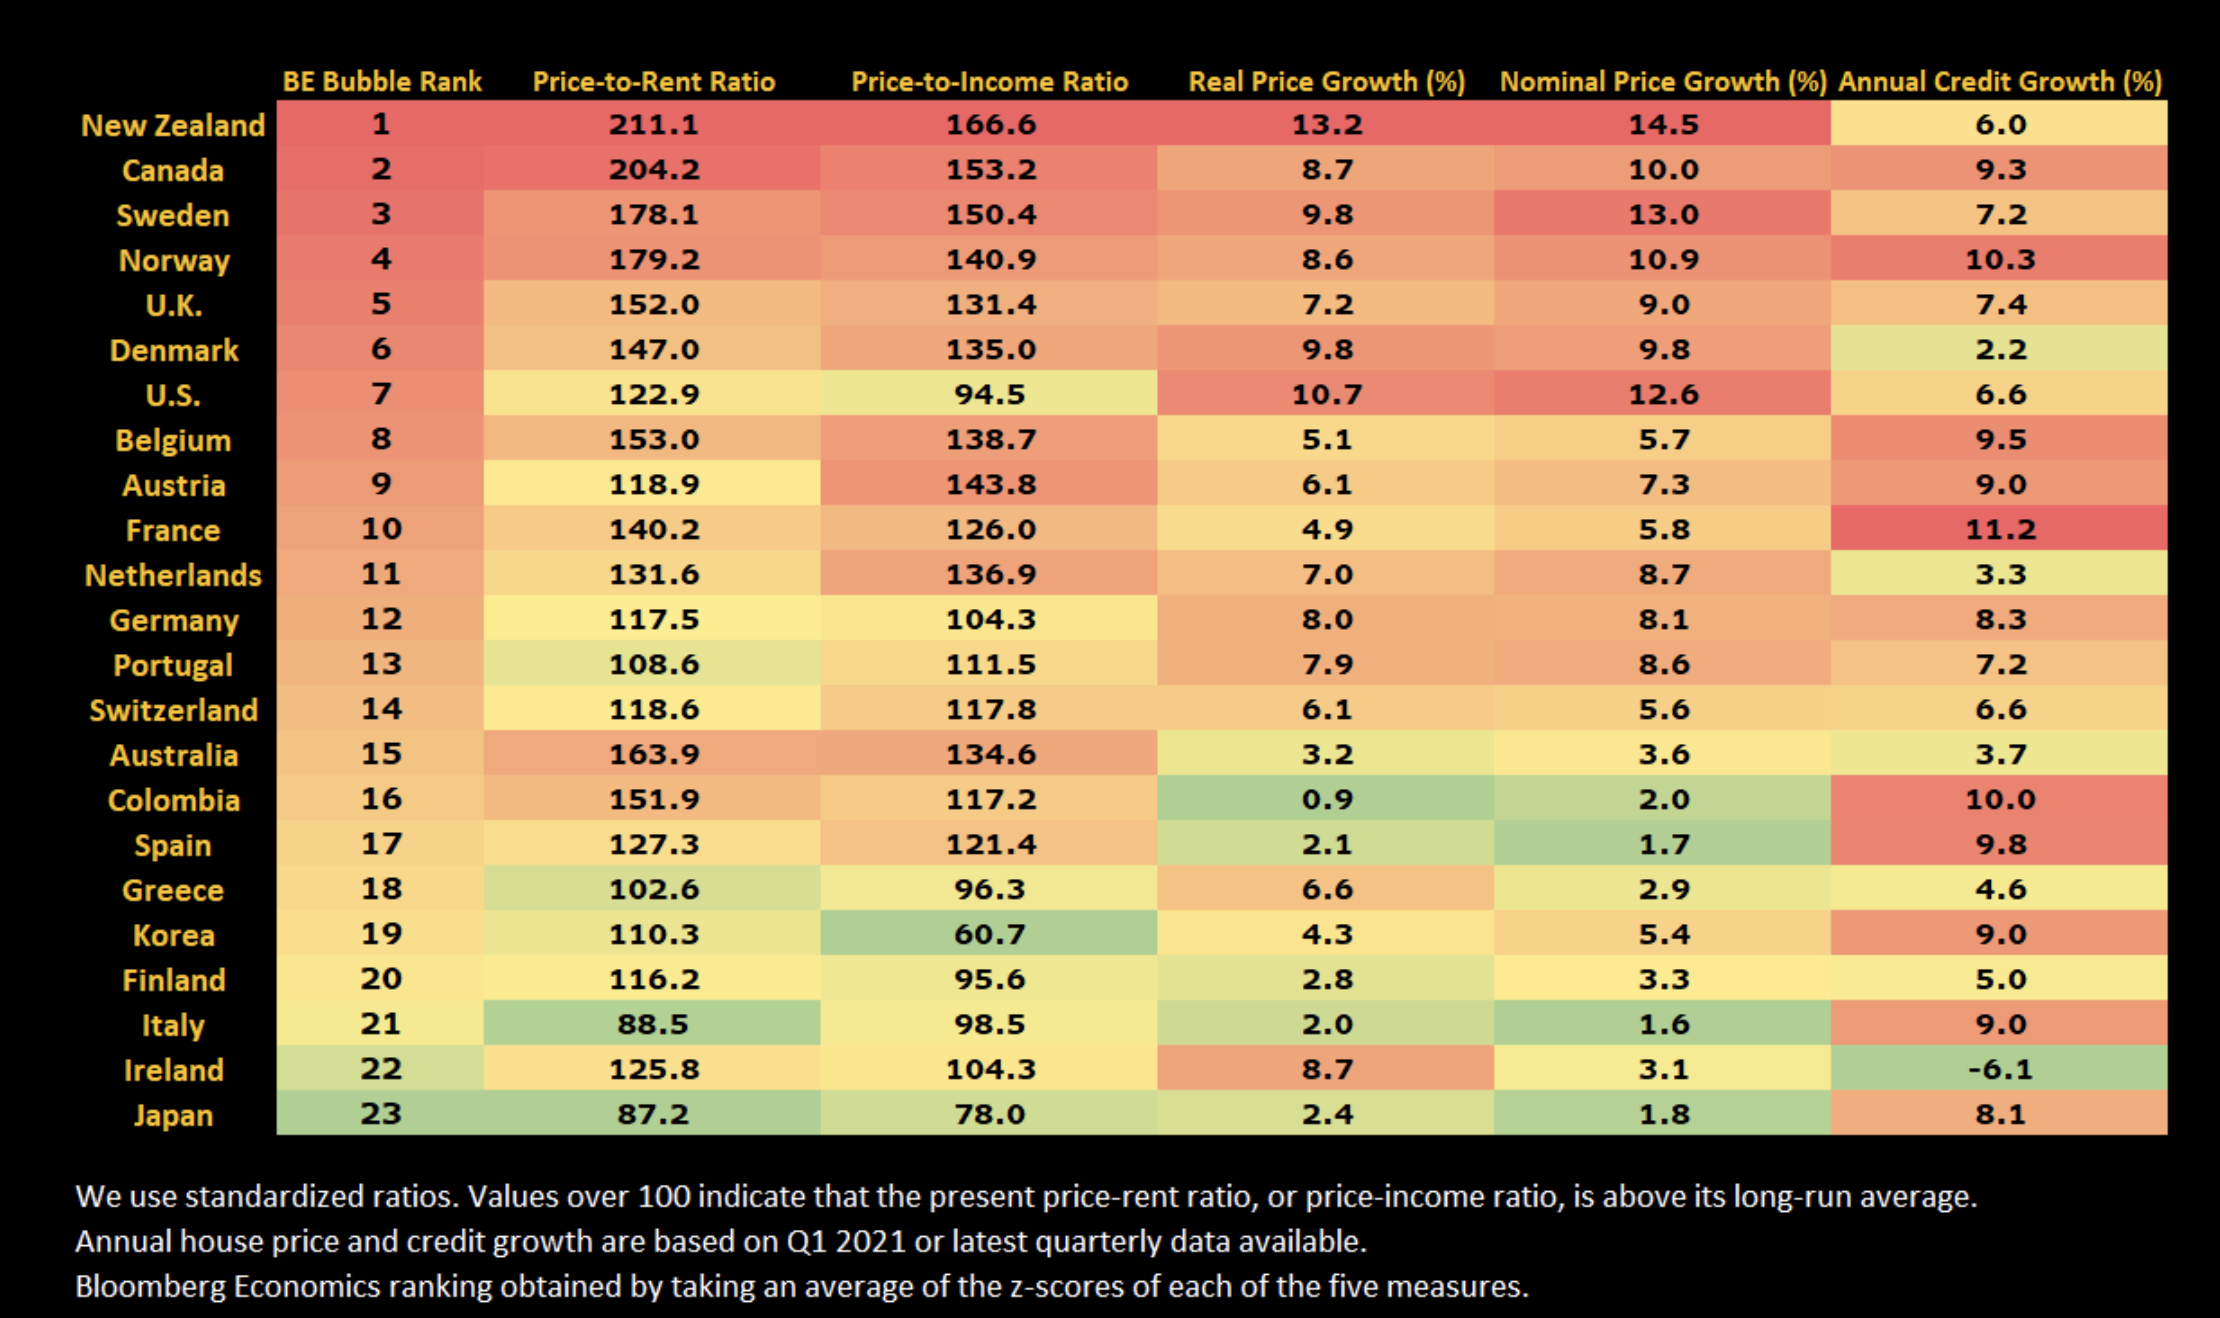Select France's red 11.2 credit growth cell
Viewport: 2220px width, 1318px height.
tap(2000, 529)
